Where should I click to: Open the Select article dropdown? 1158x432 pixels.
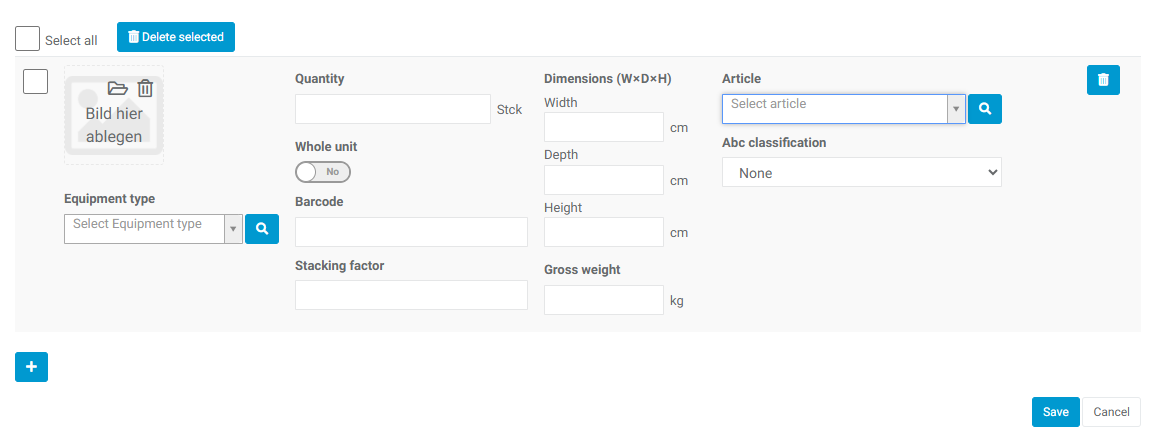[x=843, y=109]
